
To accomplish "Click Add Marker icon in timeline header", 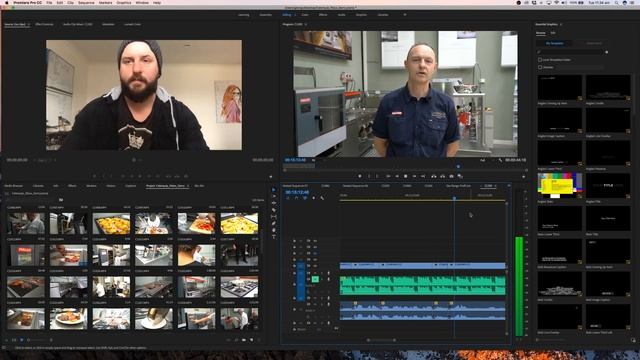I will [x=313, y=198].
